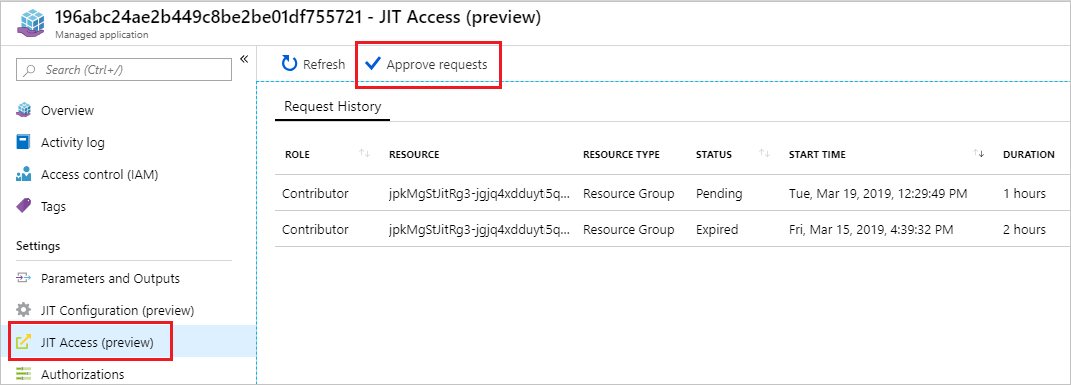
Task: Click the JIT Access external-link icon
Action: pos(24,342)
